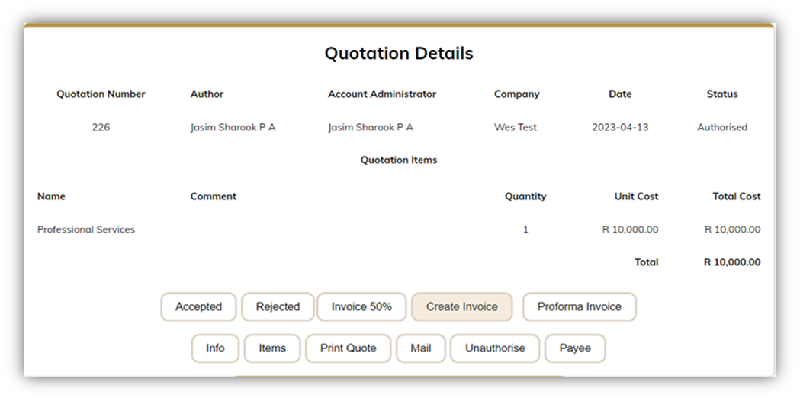Open the Payee button

(x=575, y=348)
